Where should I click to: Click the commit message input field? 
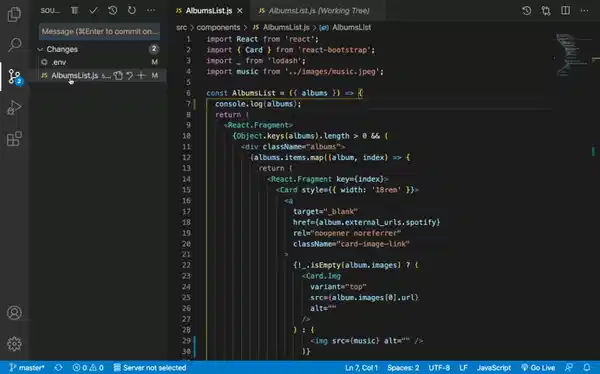[x=99, y=31]
